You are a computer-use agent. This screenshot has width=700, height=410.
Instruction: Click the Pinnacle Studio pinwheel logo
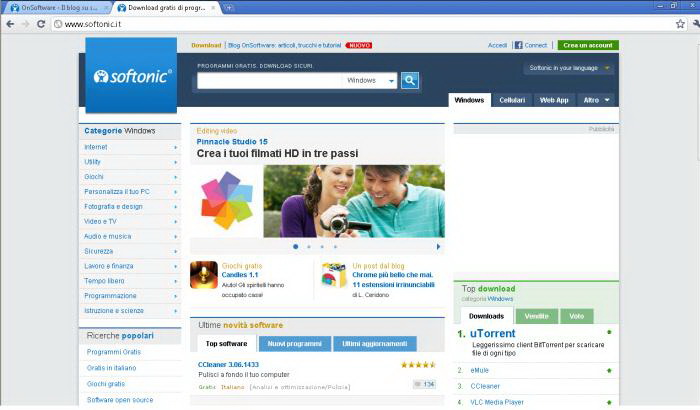pos(227,201)
